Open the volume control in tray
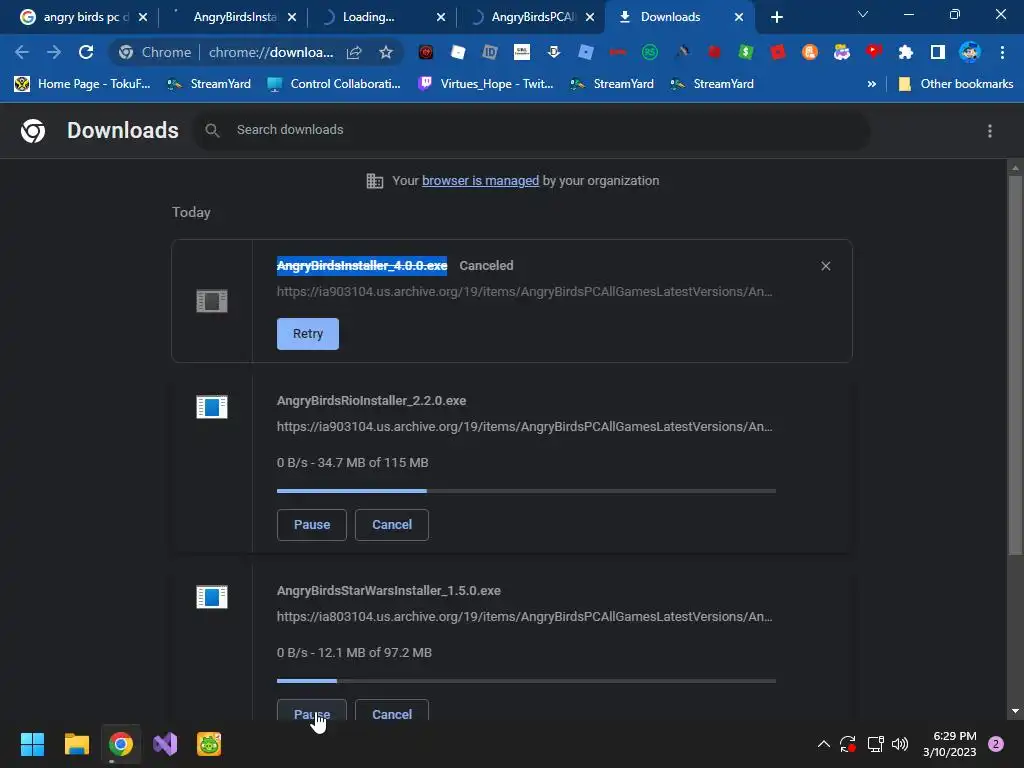This screenshot has height=768, width=1024. tap(900, 744)
